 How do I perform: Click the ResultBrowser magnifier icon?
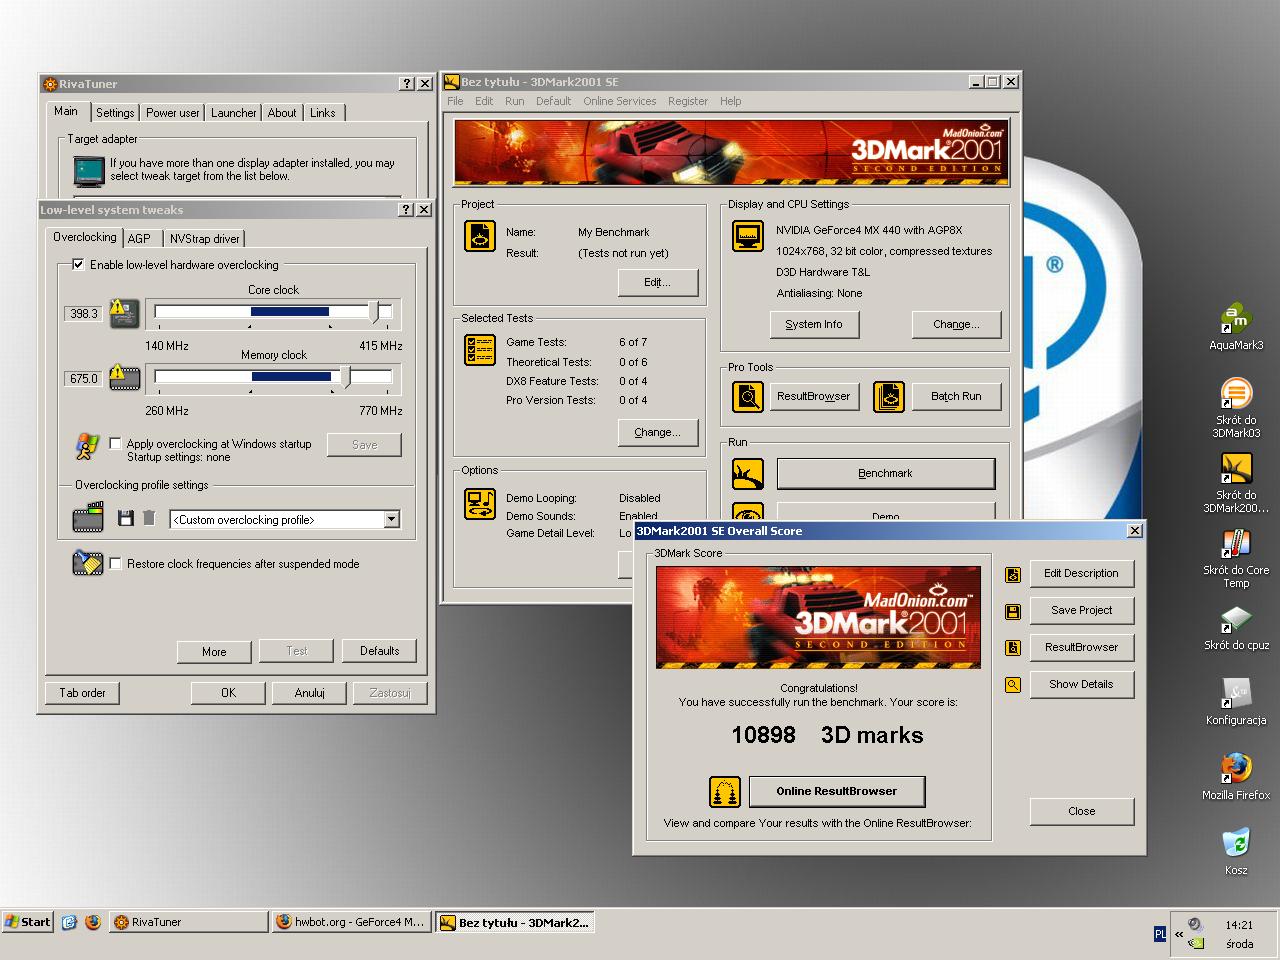point(748,397)
